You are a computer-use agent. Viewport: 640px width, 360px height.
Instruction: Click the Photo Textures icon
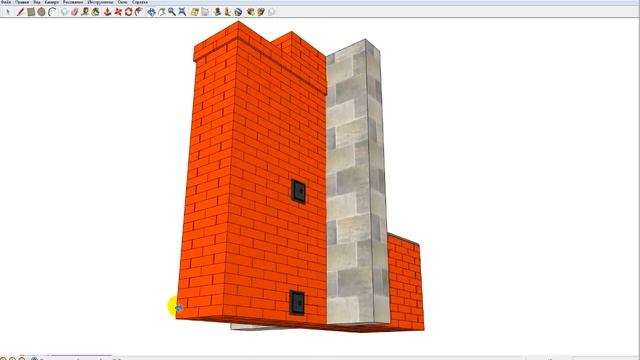(227, 12)
